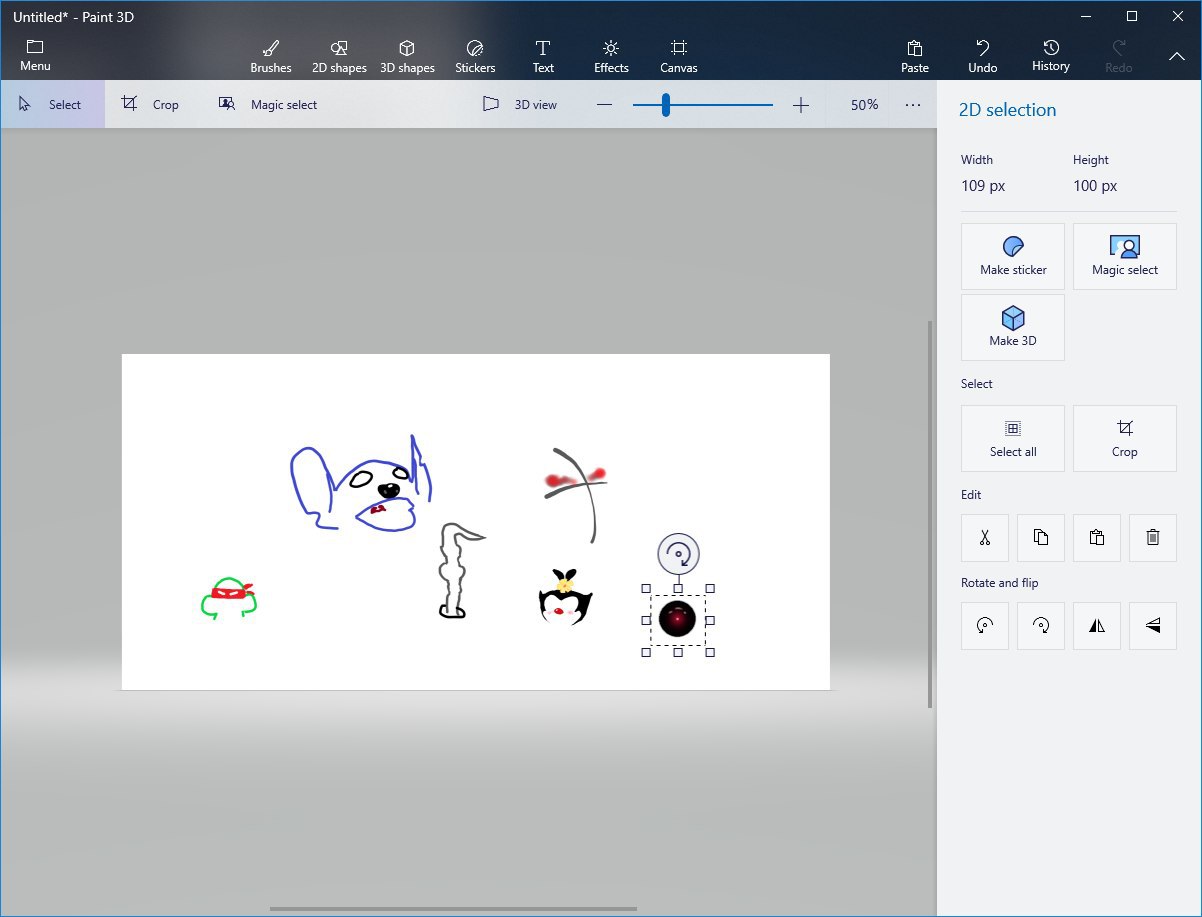Click the zoom out minus button
This screenshot has width=1202, height=917.
604,105
